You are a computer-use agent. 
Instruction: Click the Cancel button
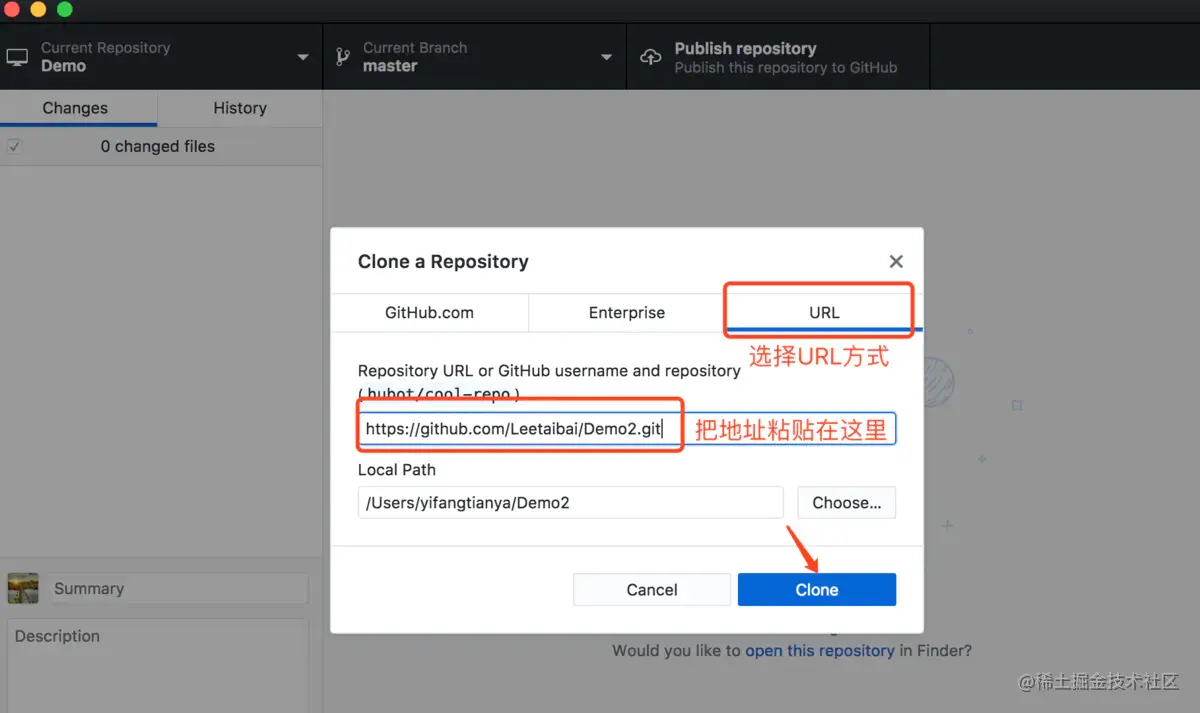point(652,589)
